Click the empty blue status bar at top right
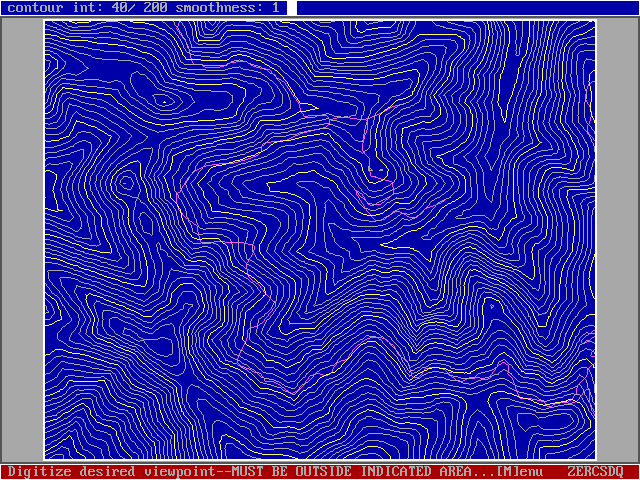This screenshot has width=640, height=480. point(468,8)
